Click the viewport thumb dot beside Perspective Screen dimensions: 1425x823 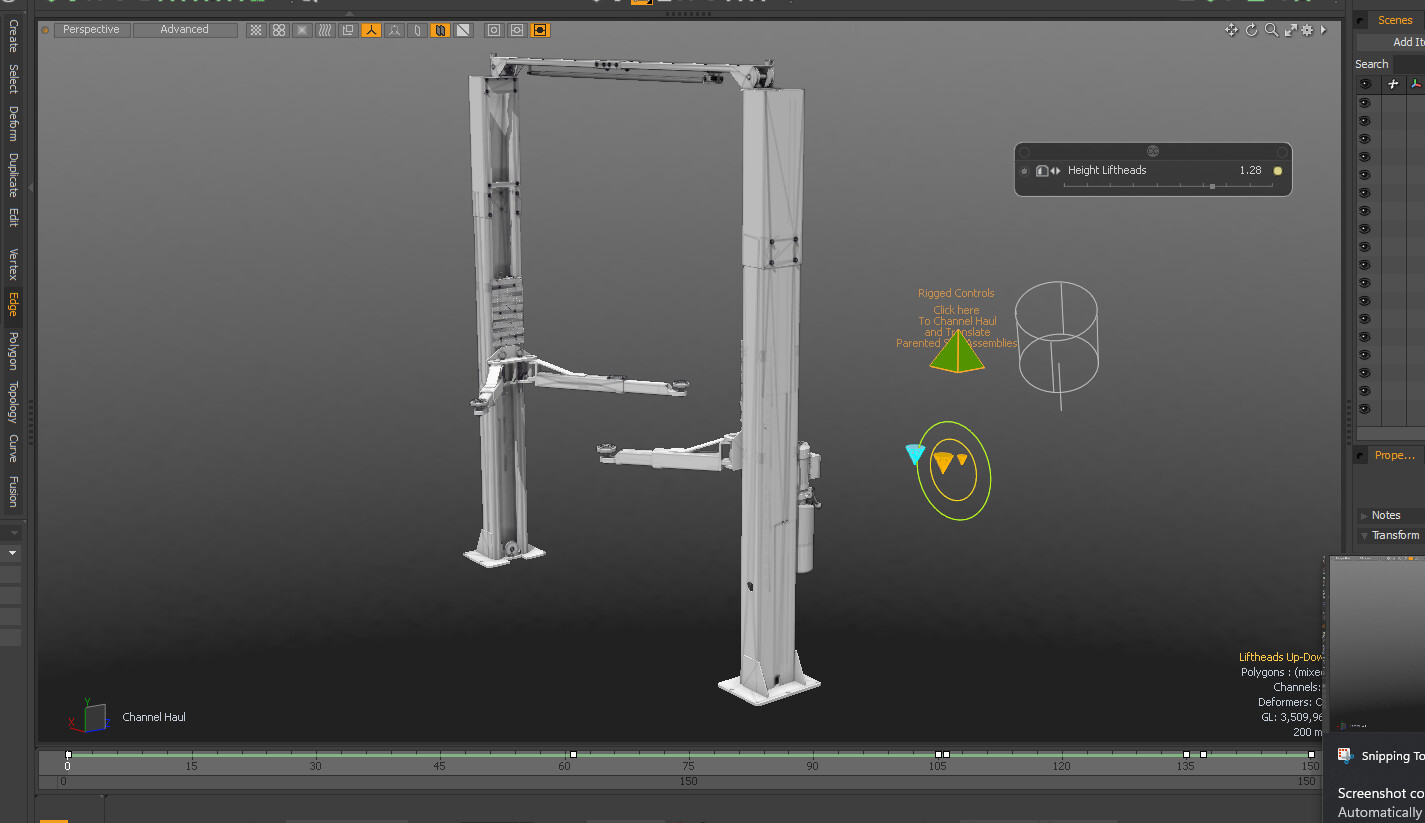[45, 30]
